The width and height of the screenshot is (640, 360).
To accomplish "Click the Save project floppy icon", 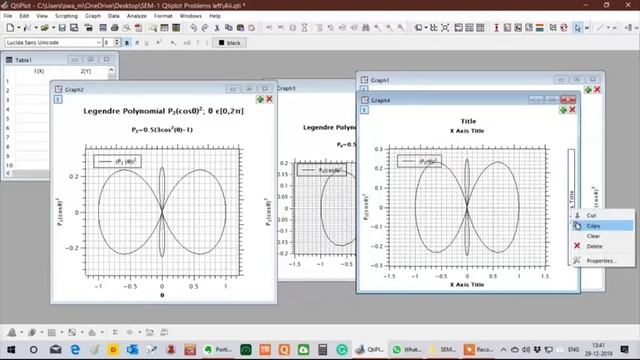I will pyautogui.click(x=62, y=28).
